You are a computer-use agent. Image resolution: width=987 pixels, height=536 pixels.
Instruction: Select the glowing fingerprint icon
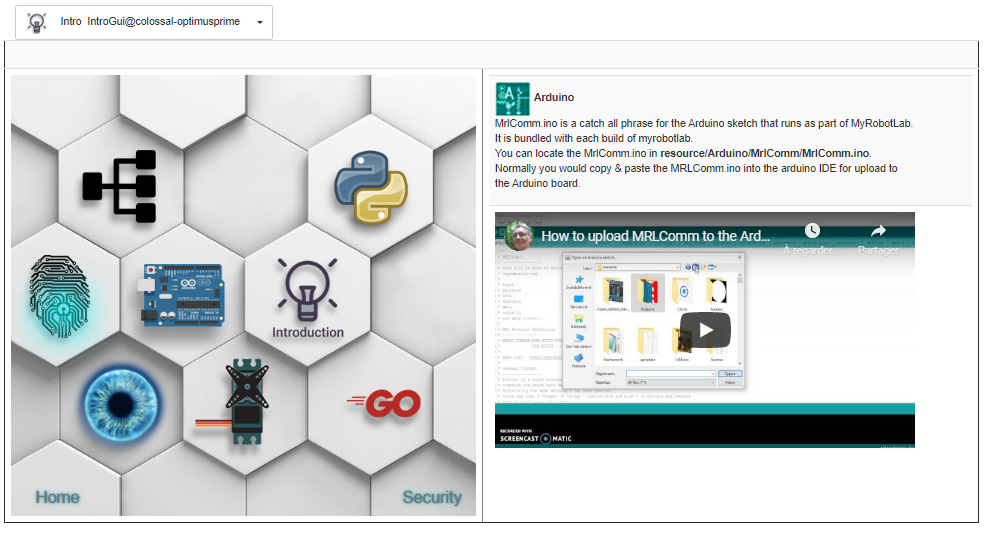click(x=59, y=296)
